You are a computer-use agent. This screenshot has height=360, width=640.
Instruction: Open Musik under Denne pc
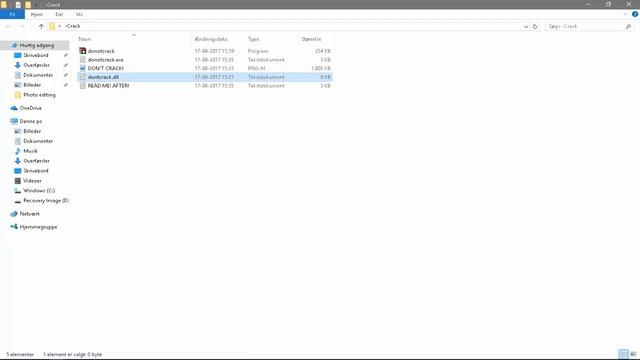pos(30,151)
